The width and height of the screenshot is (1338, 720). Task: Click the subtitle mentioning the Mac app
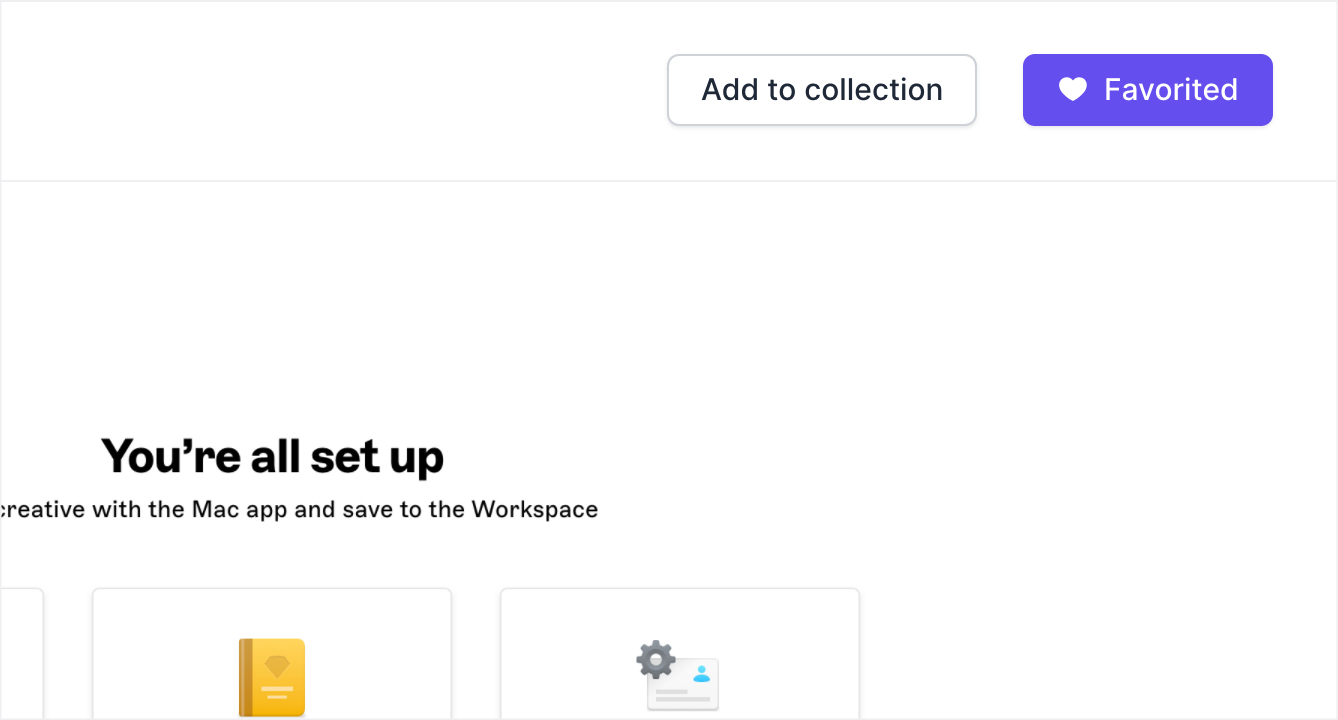[x=299, y=509]
